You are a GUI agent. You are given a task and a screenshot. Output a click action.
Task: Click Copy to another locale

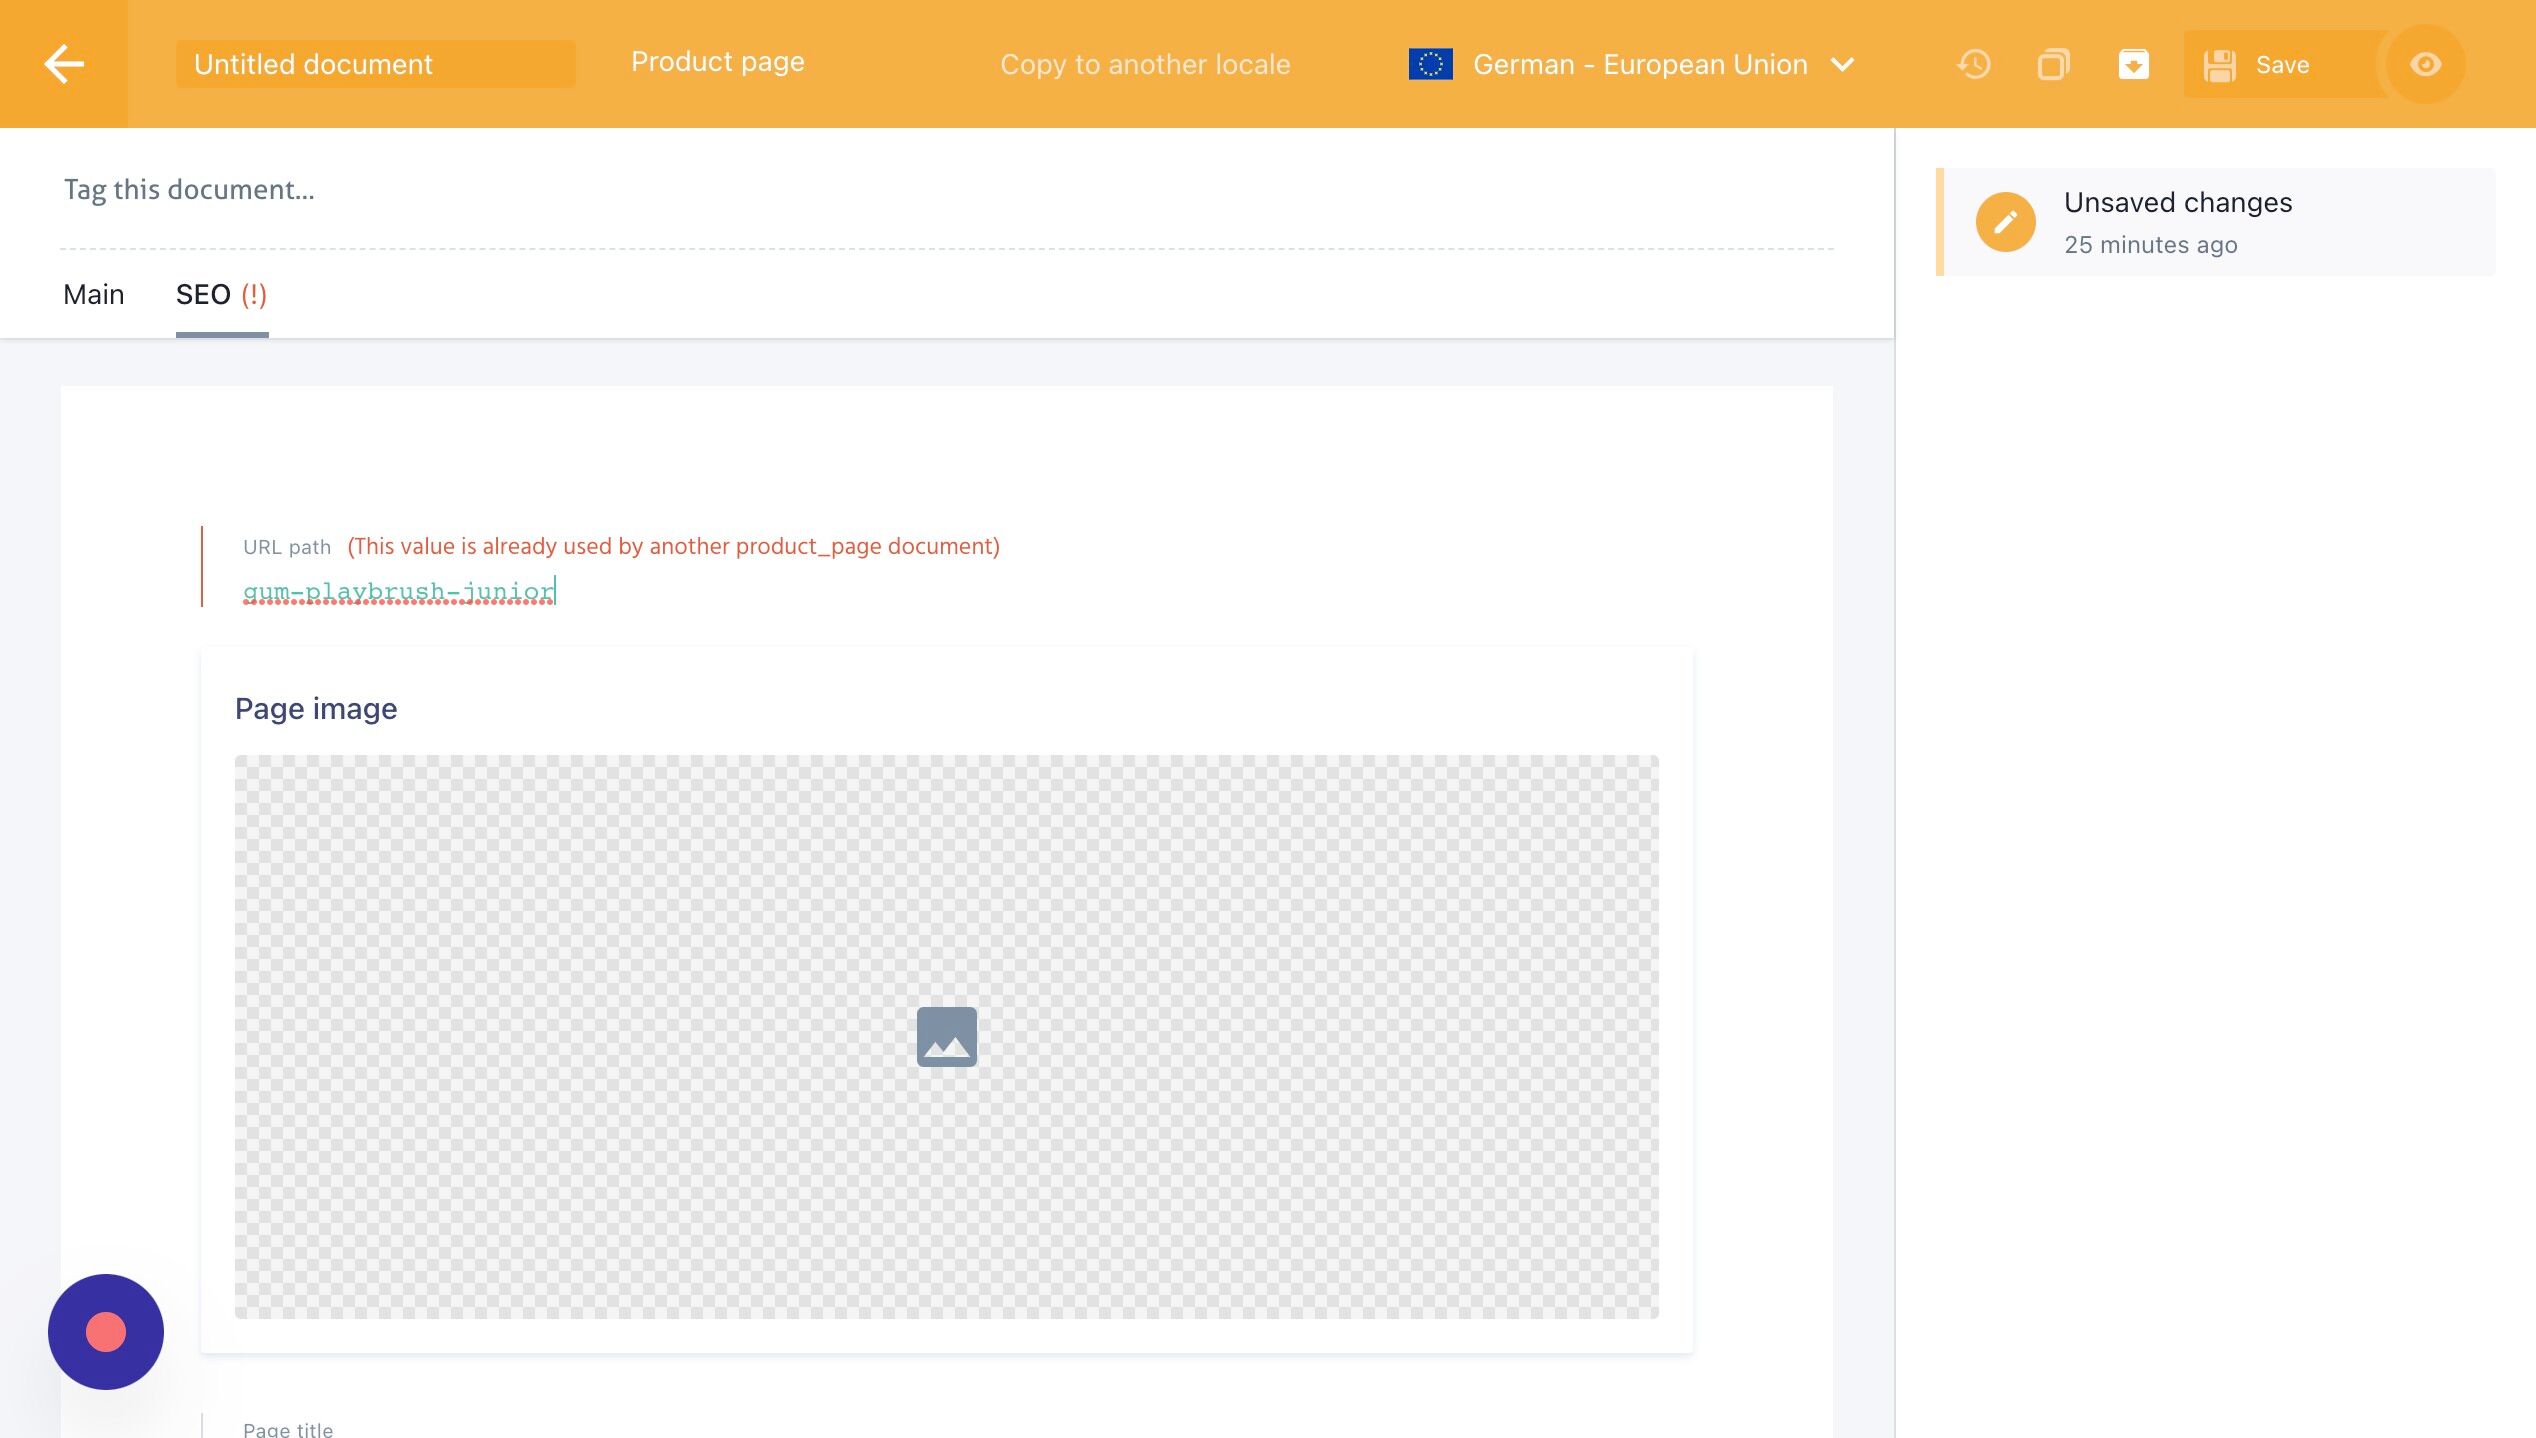click(x=1145, y=64)
